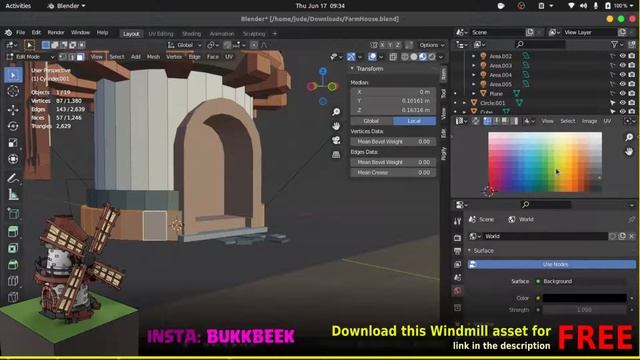Click the viewport pan hand icon
The height and width of the screenshot is (360, 640).
pyautogui.click(x=336, y=126)
